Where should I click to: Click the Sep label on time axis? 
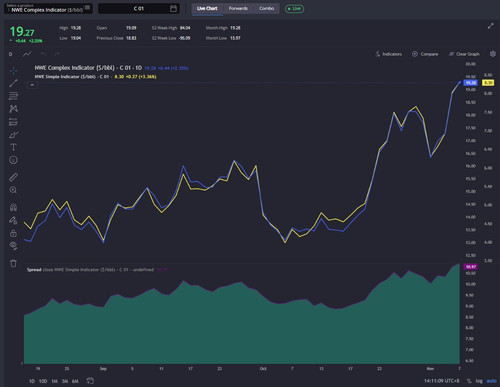pos(103,369)
